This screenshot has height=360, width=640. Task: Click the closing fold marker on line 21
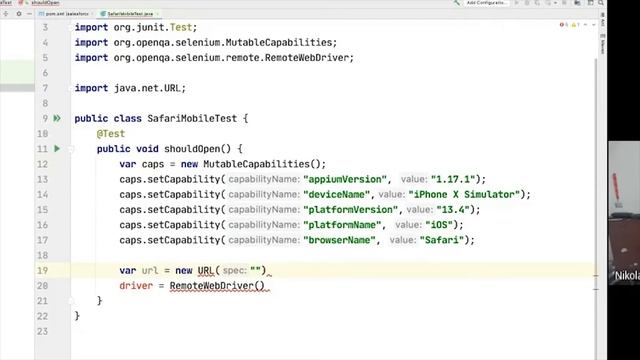[71, 301]
